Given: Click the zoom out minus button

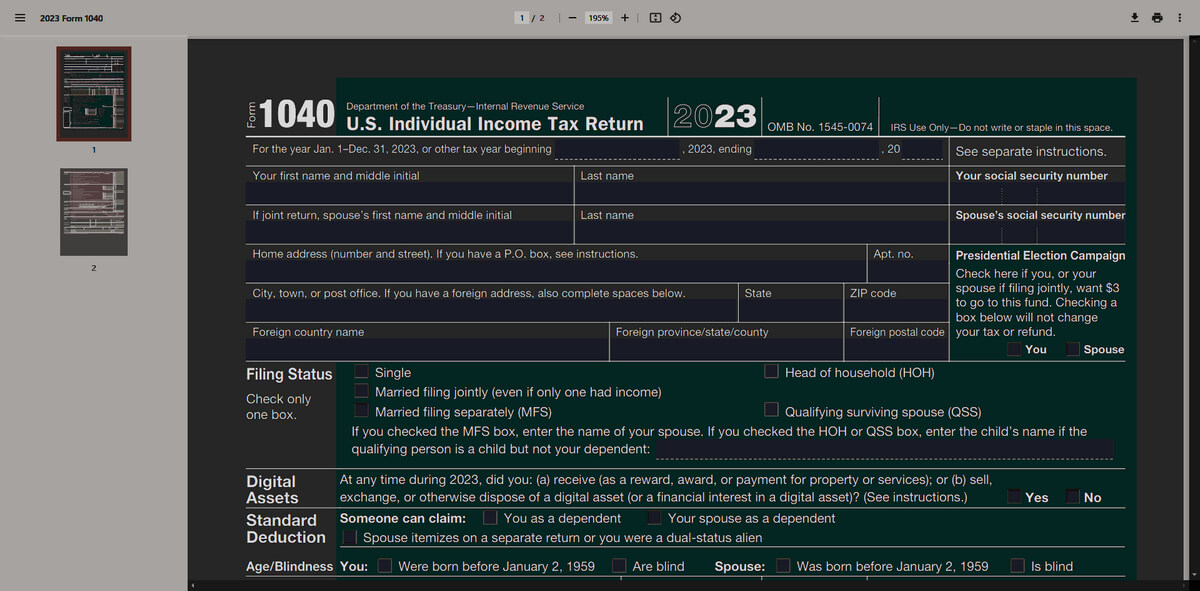Looking at the screenshot, I should coord(571,18).
